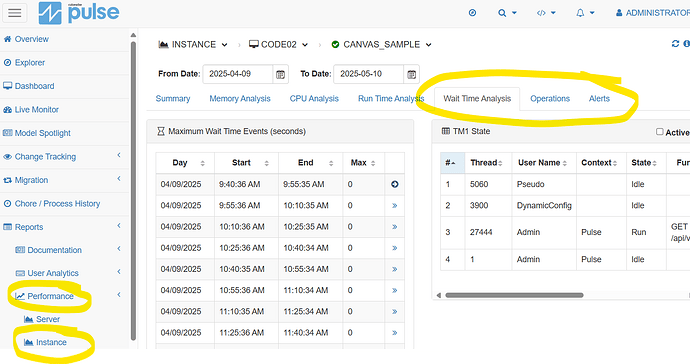
Task: Open the search magnifier menu
Action: coord(507,13)
